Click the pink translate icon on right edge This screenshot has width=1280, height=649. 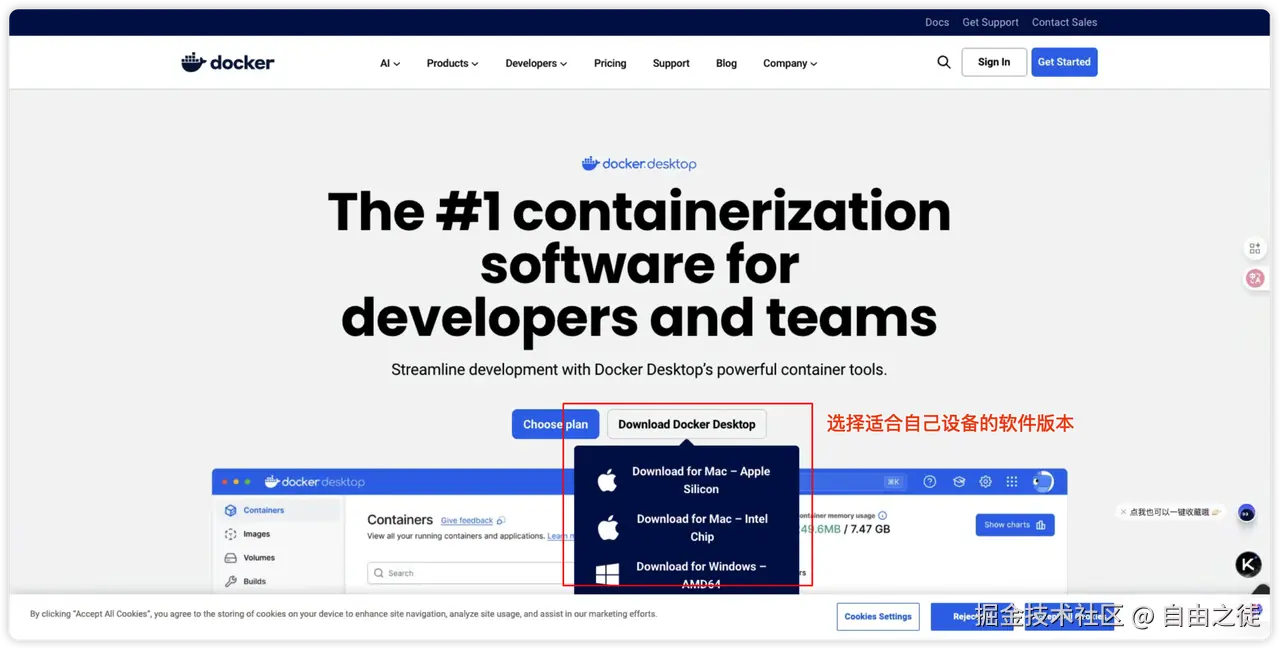pos(1255,279)
